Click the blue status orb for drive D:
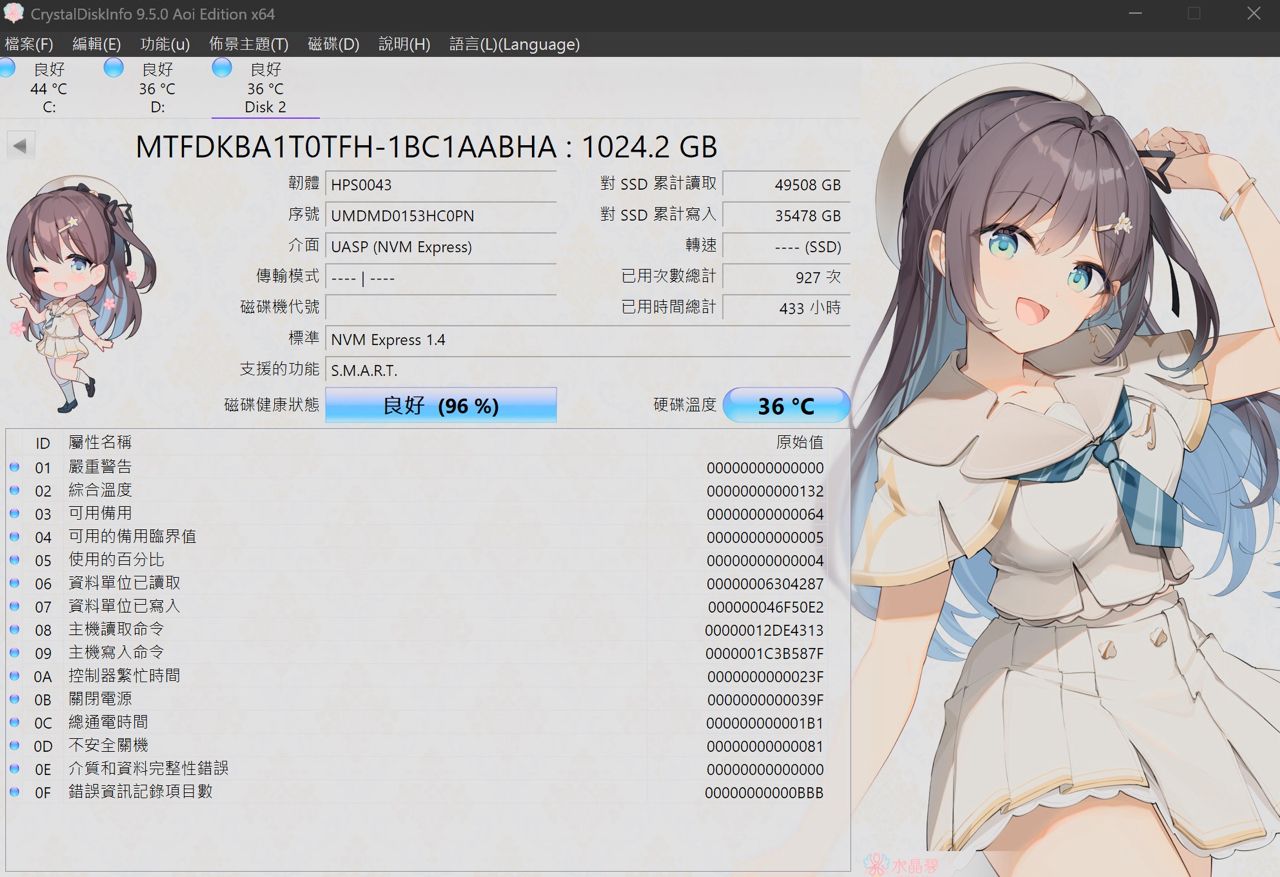The image size is (1280, 877). 114,68
